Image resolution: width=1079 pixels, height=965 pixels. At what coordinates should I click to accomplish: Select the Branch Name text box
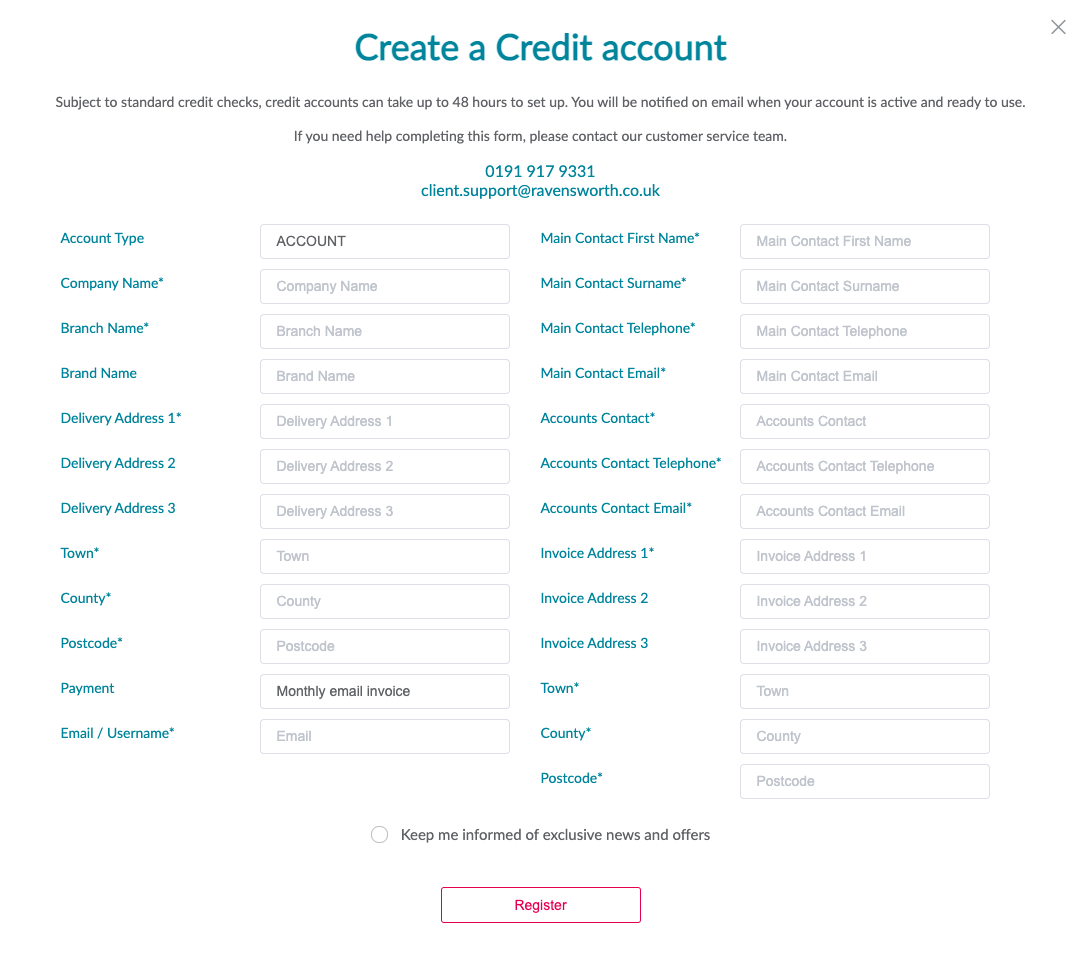(384, 331)
